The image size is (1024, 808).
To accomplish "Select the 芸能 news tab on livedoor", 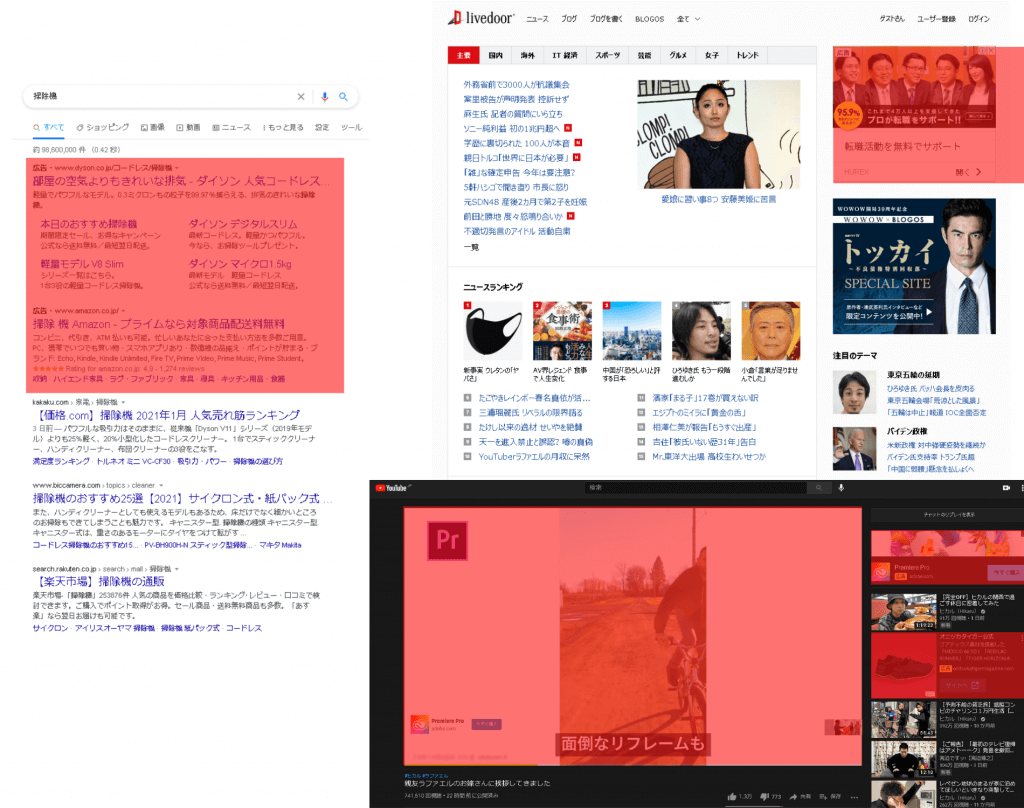I will point(645,56).
